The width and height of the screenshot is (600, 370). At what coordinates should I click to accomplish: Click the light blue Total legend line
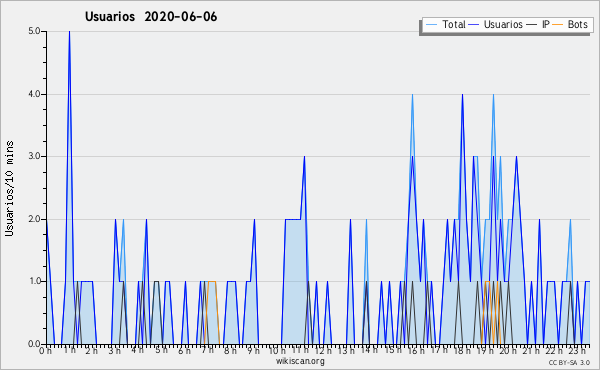(x=431, y=25)
